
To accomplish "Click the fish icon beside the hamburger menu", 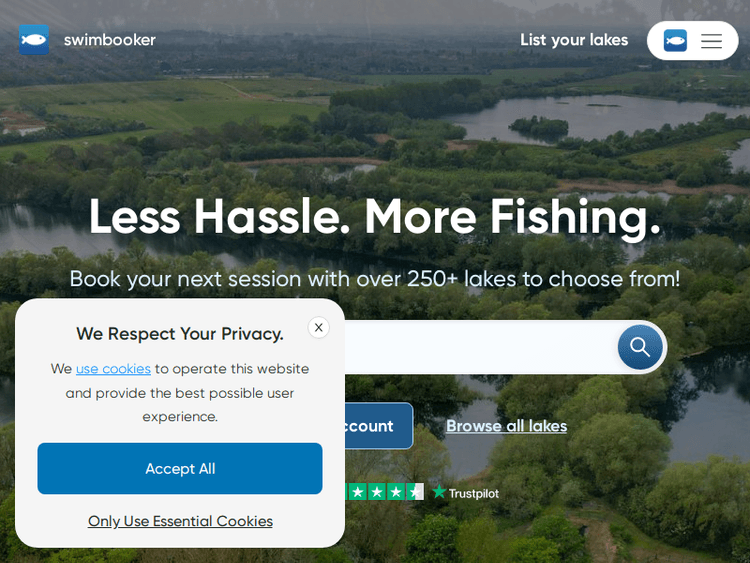I will (x=675, y=41).
